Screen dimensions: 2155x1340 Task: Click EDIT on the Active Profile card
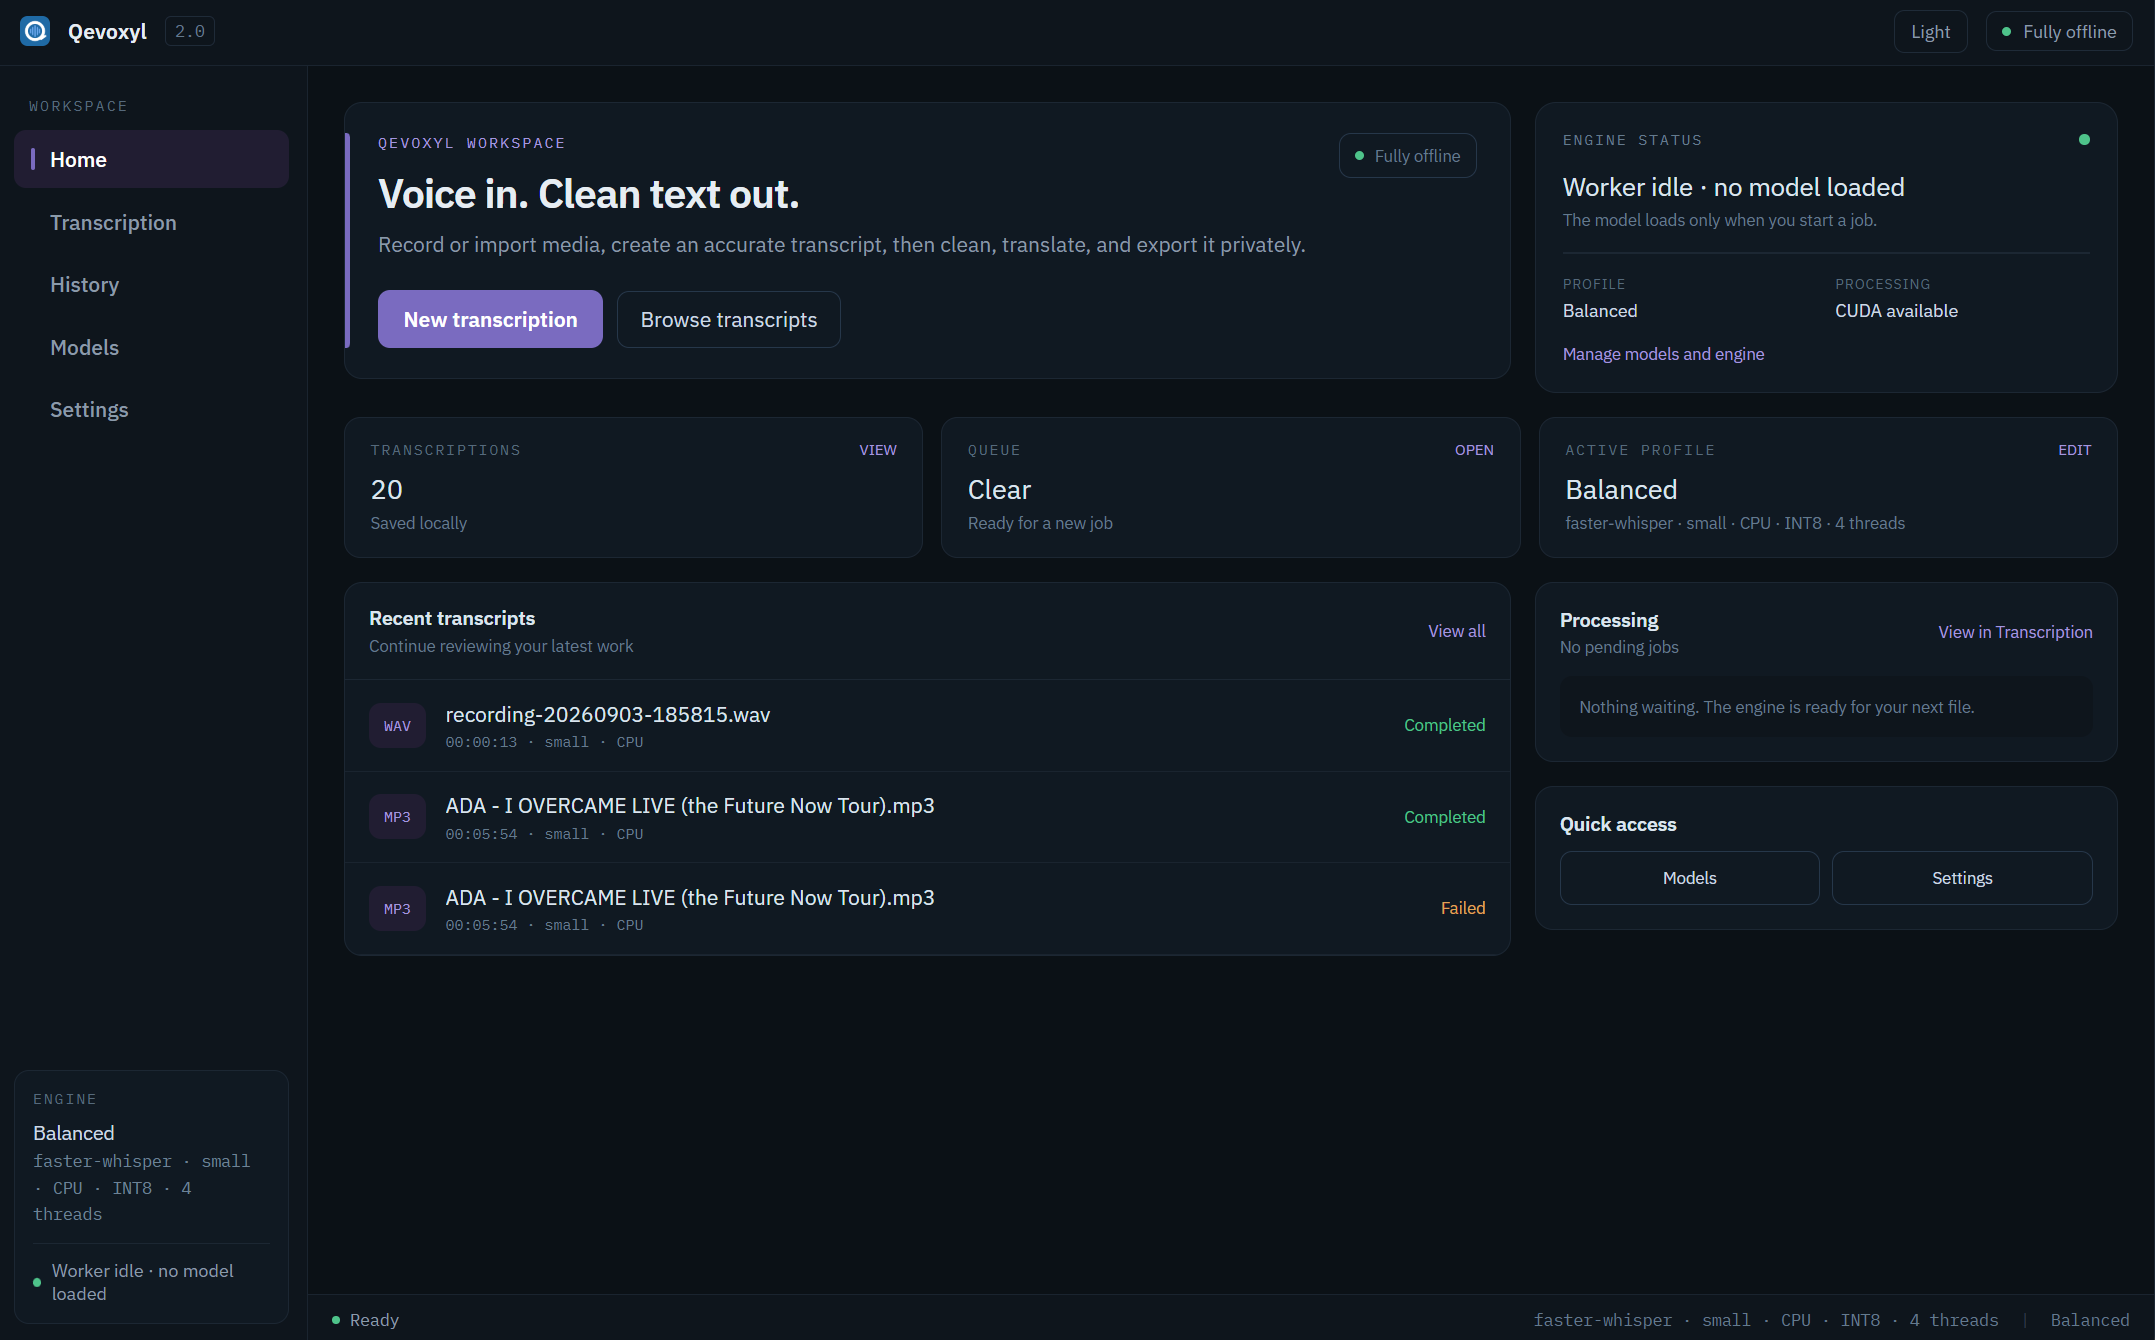(x=2074, y=450)
